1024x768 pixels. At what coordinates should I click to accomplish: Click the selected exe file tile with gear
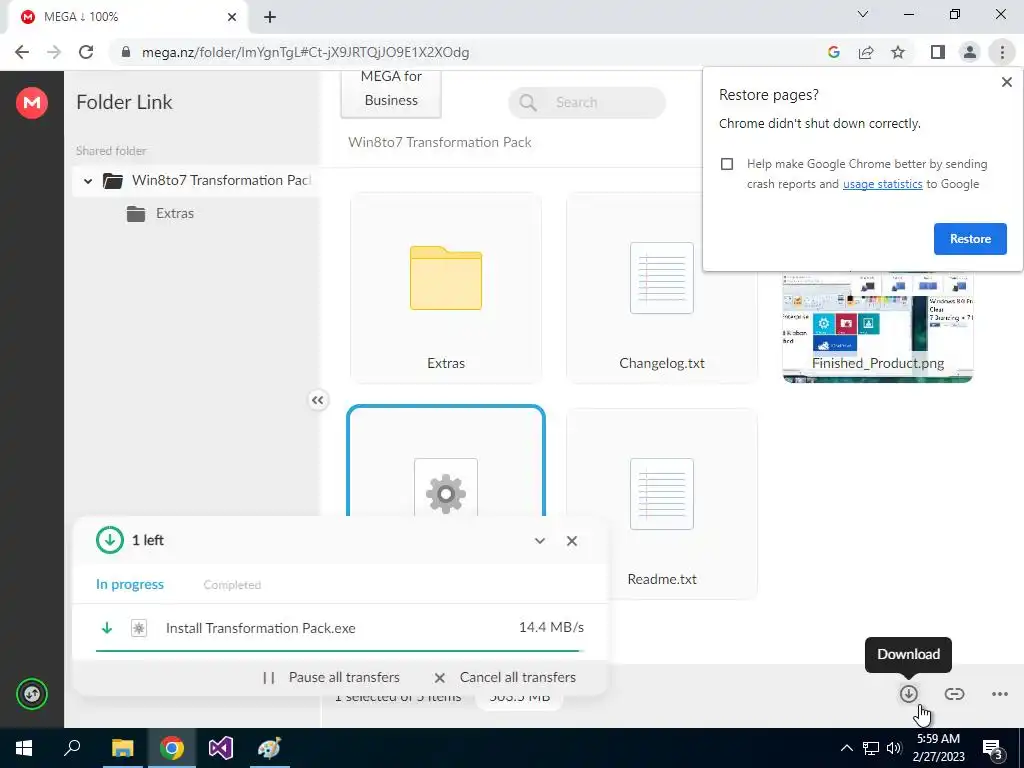click(x=446, y=462)
